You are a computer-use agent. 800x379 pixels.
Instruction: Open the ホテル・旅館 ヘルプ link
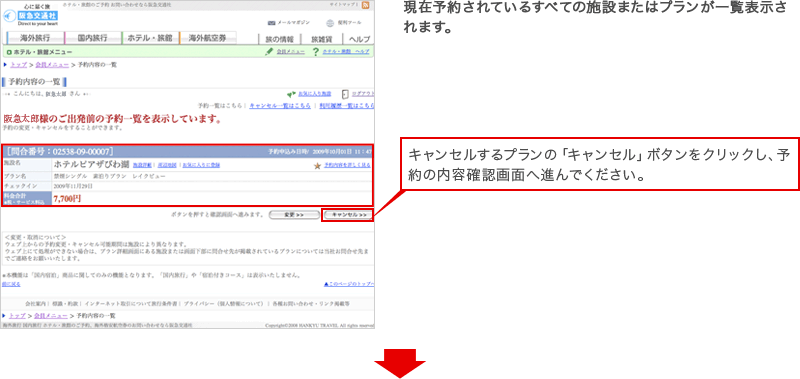[346, 52]
